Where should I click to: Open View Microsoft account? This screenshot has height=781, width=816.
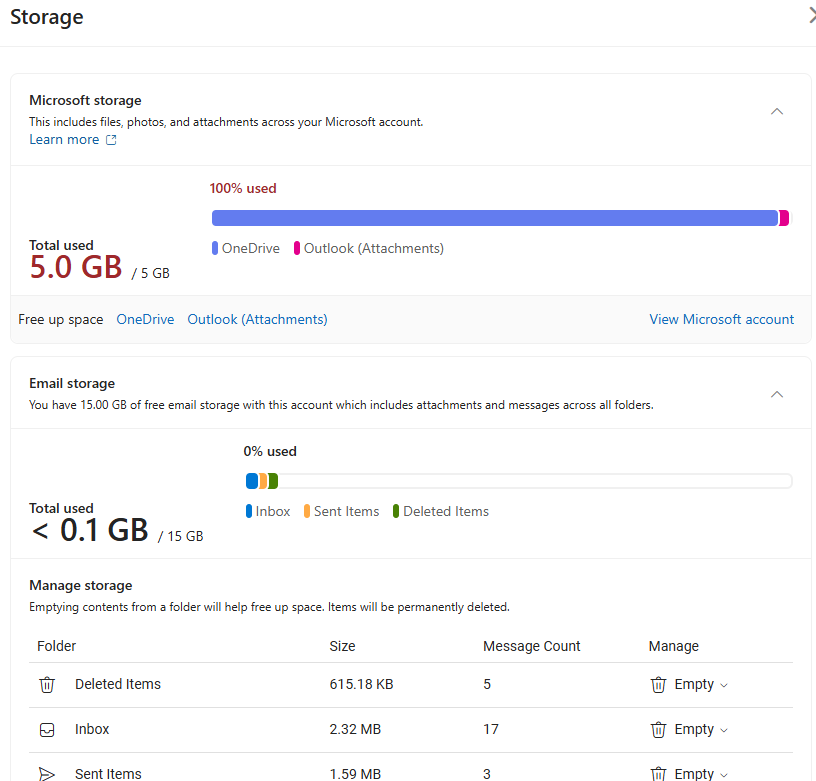721,319
